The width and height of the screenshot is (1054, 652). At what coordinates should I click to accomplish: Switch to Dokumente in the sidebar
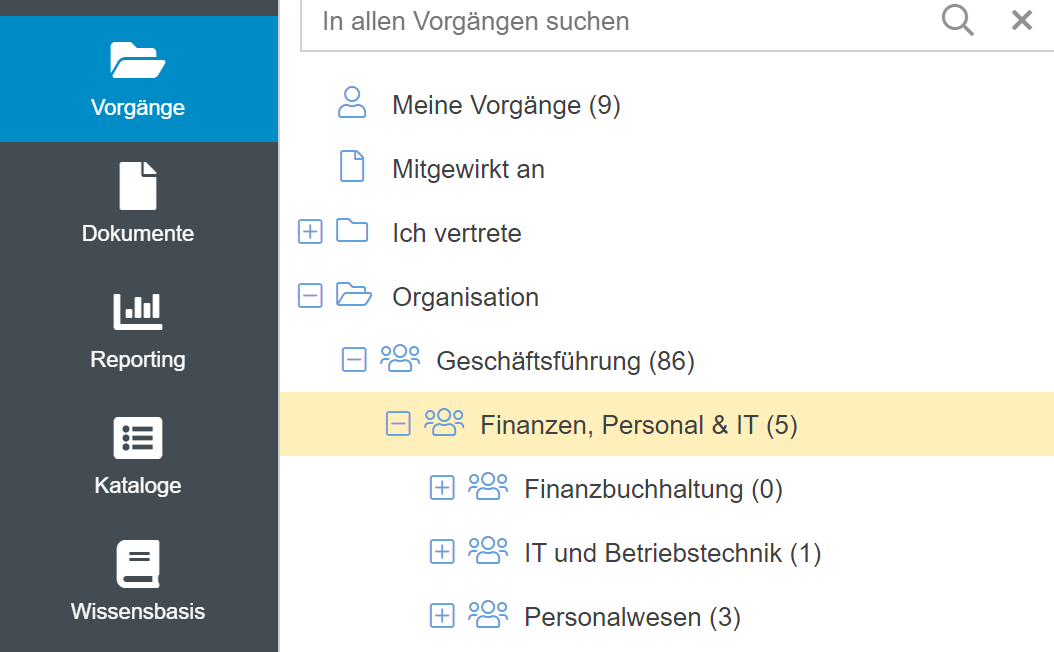138,204
